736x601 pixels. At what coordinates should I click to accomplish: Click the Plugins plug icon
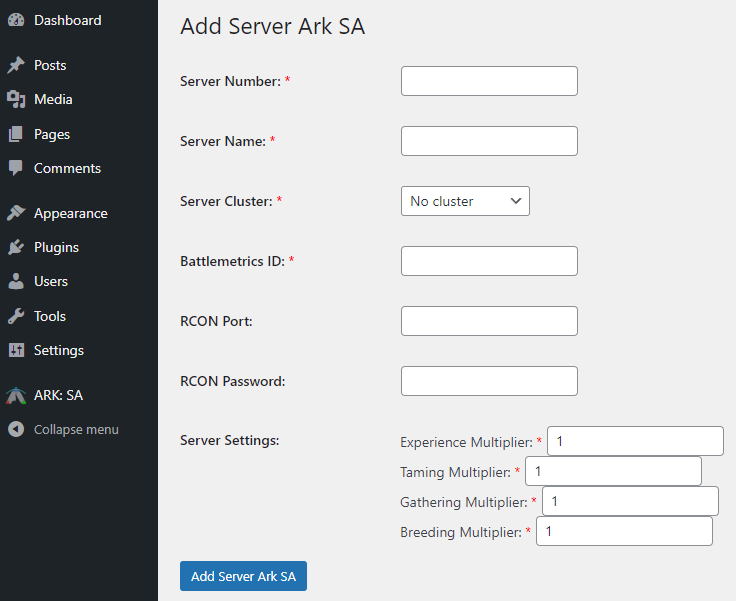click(16, 247)
